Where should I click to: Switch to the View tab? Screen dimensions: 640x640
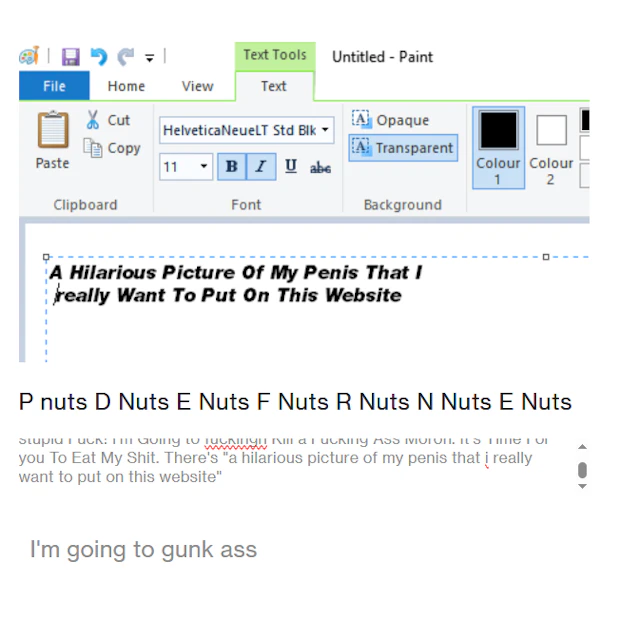[x=198, y=86]
